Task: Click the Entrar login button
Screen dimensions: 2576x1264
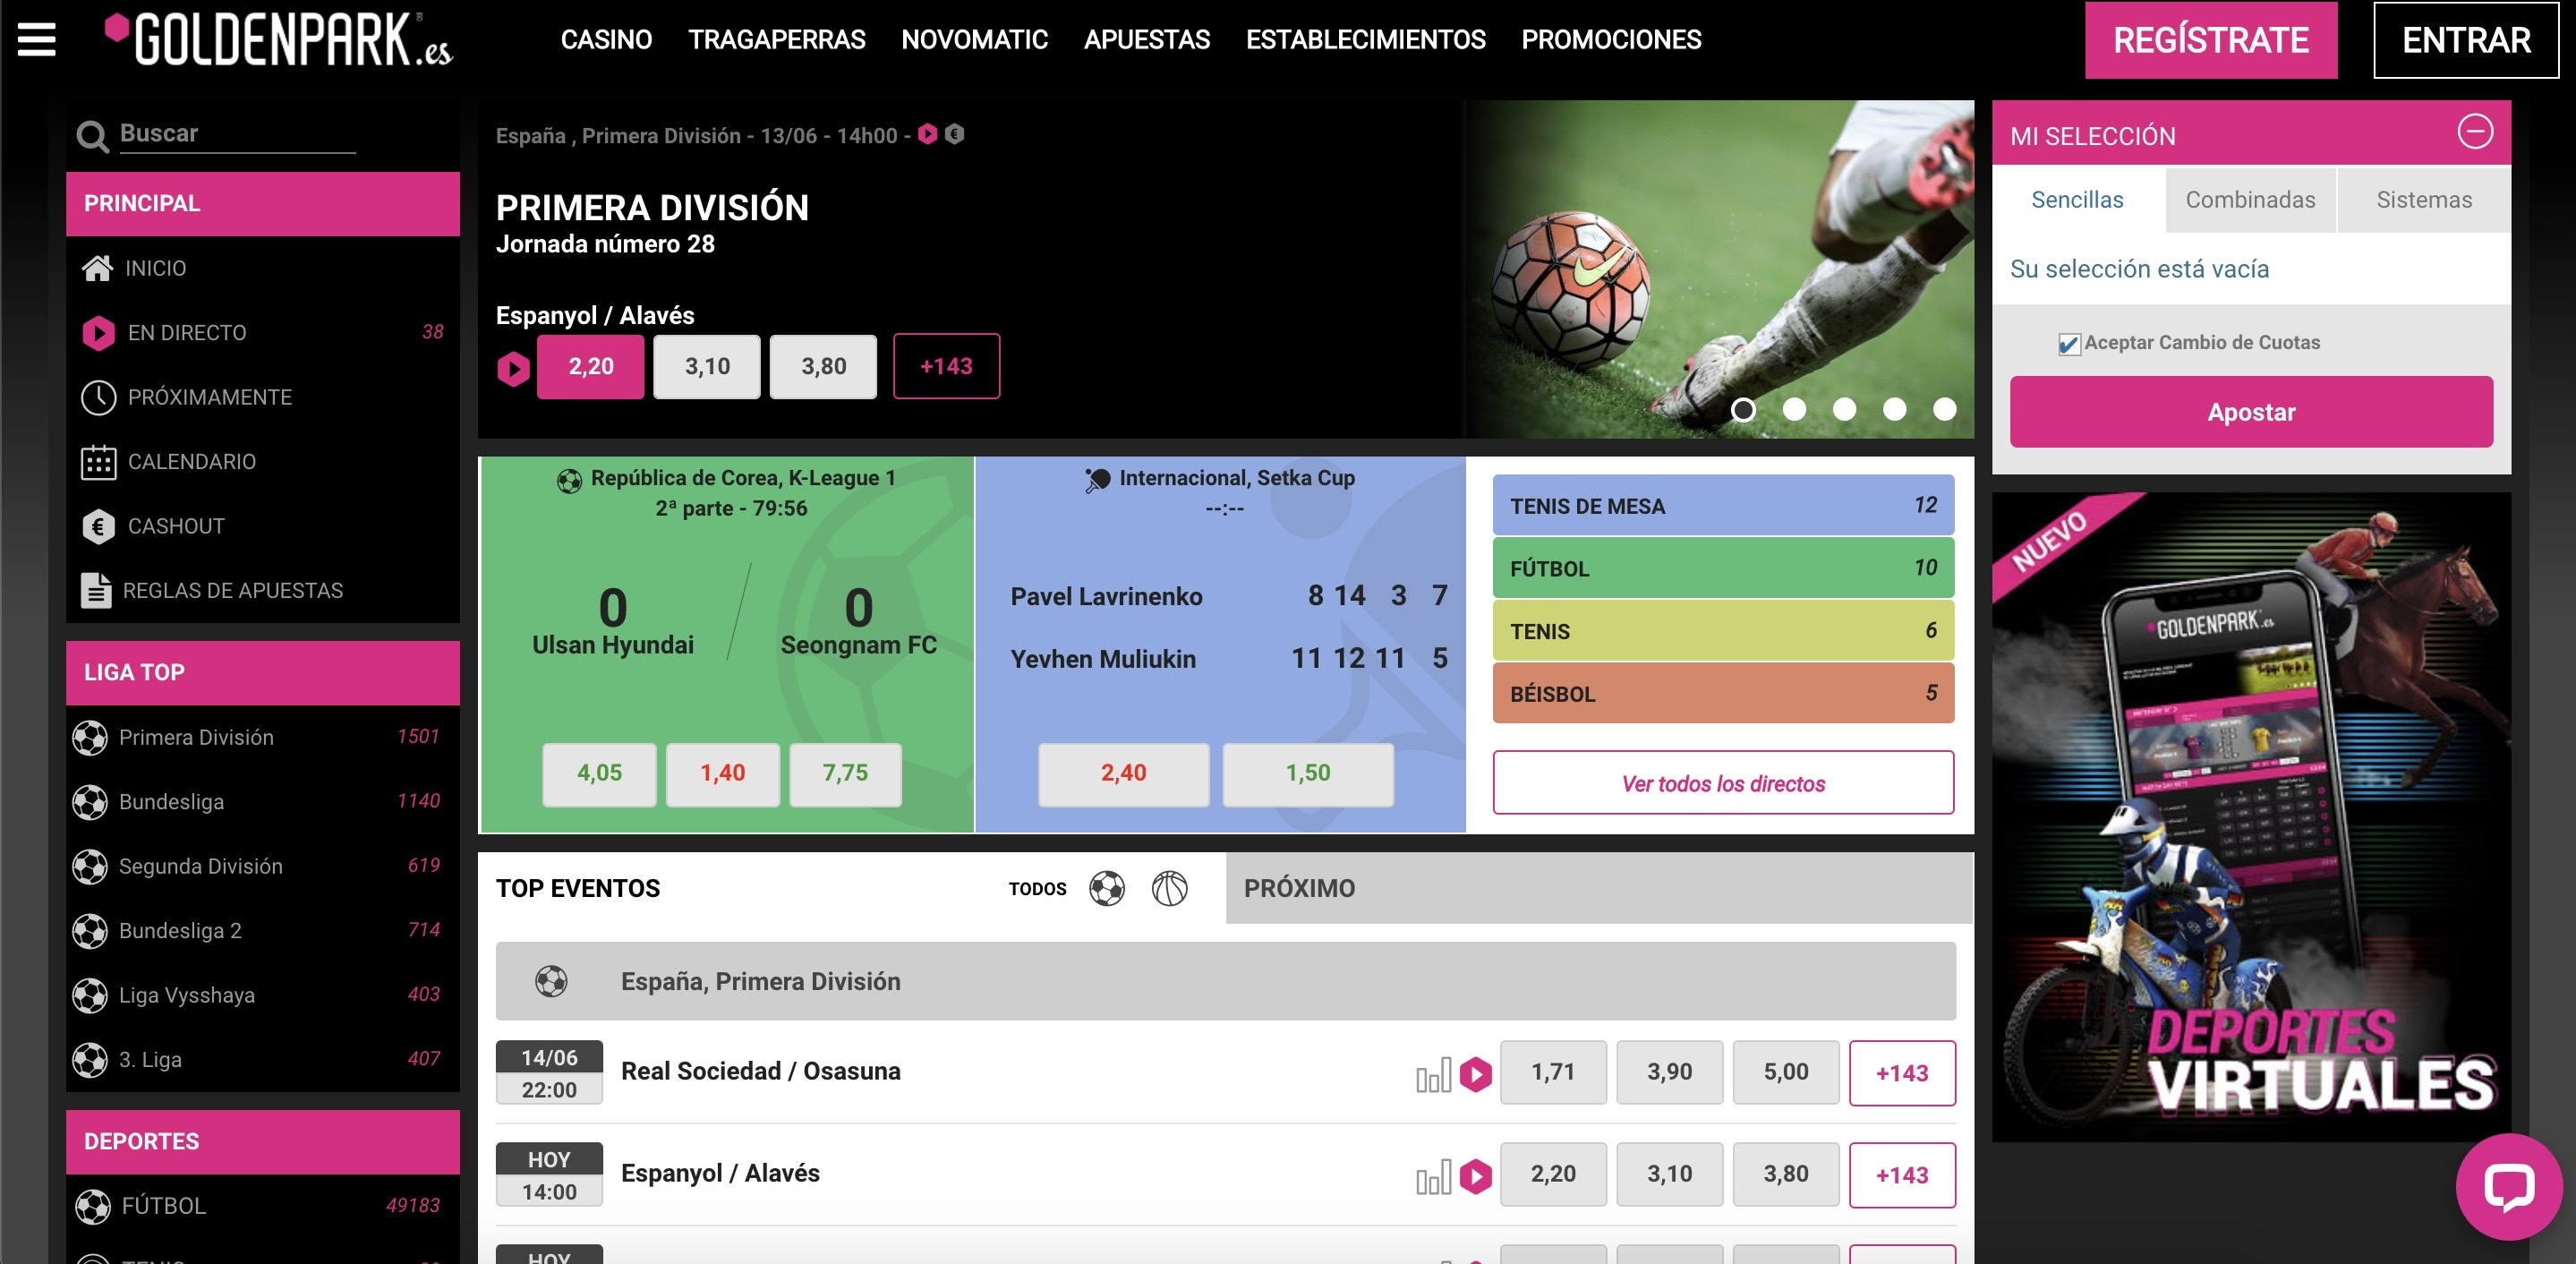Action: (2466, 40)
